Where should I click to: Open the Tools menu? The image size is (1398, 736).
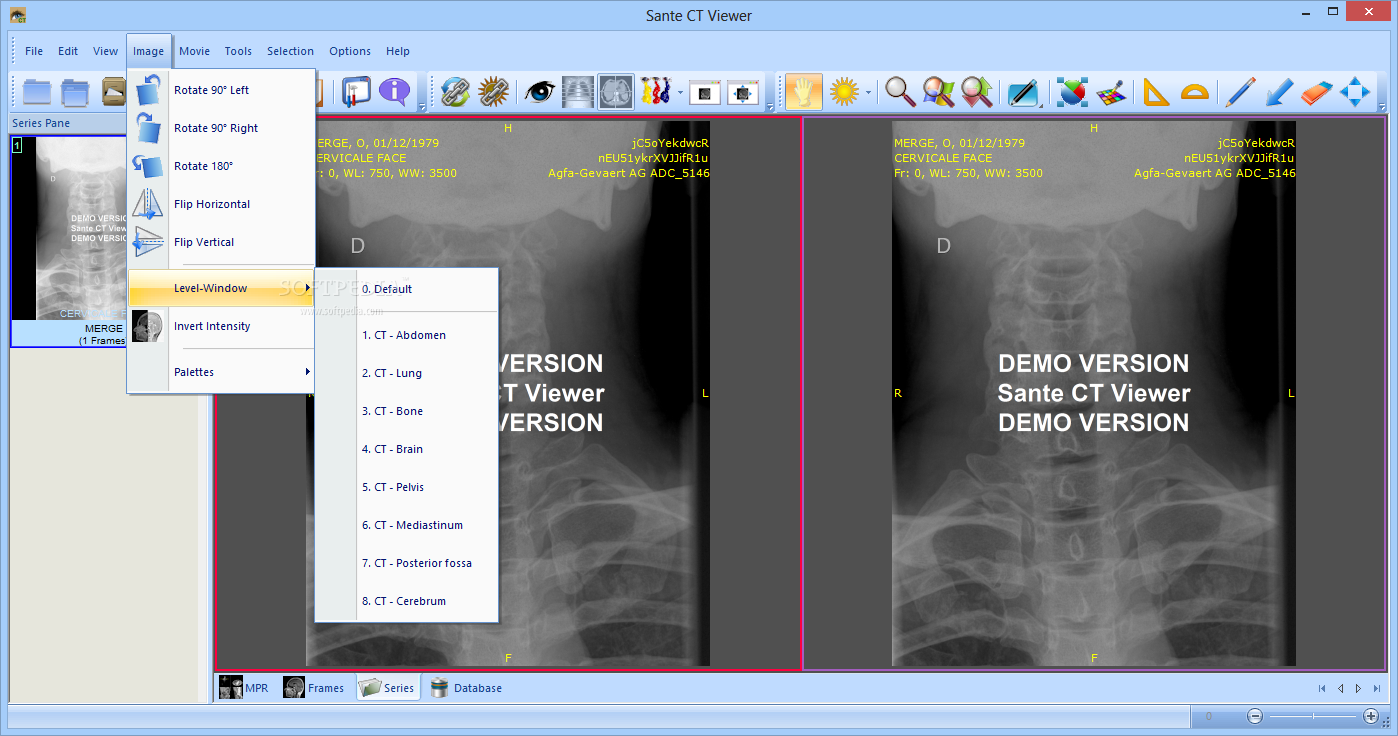[x=238, y=51]
